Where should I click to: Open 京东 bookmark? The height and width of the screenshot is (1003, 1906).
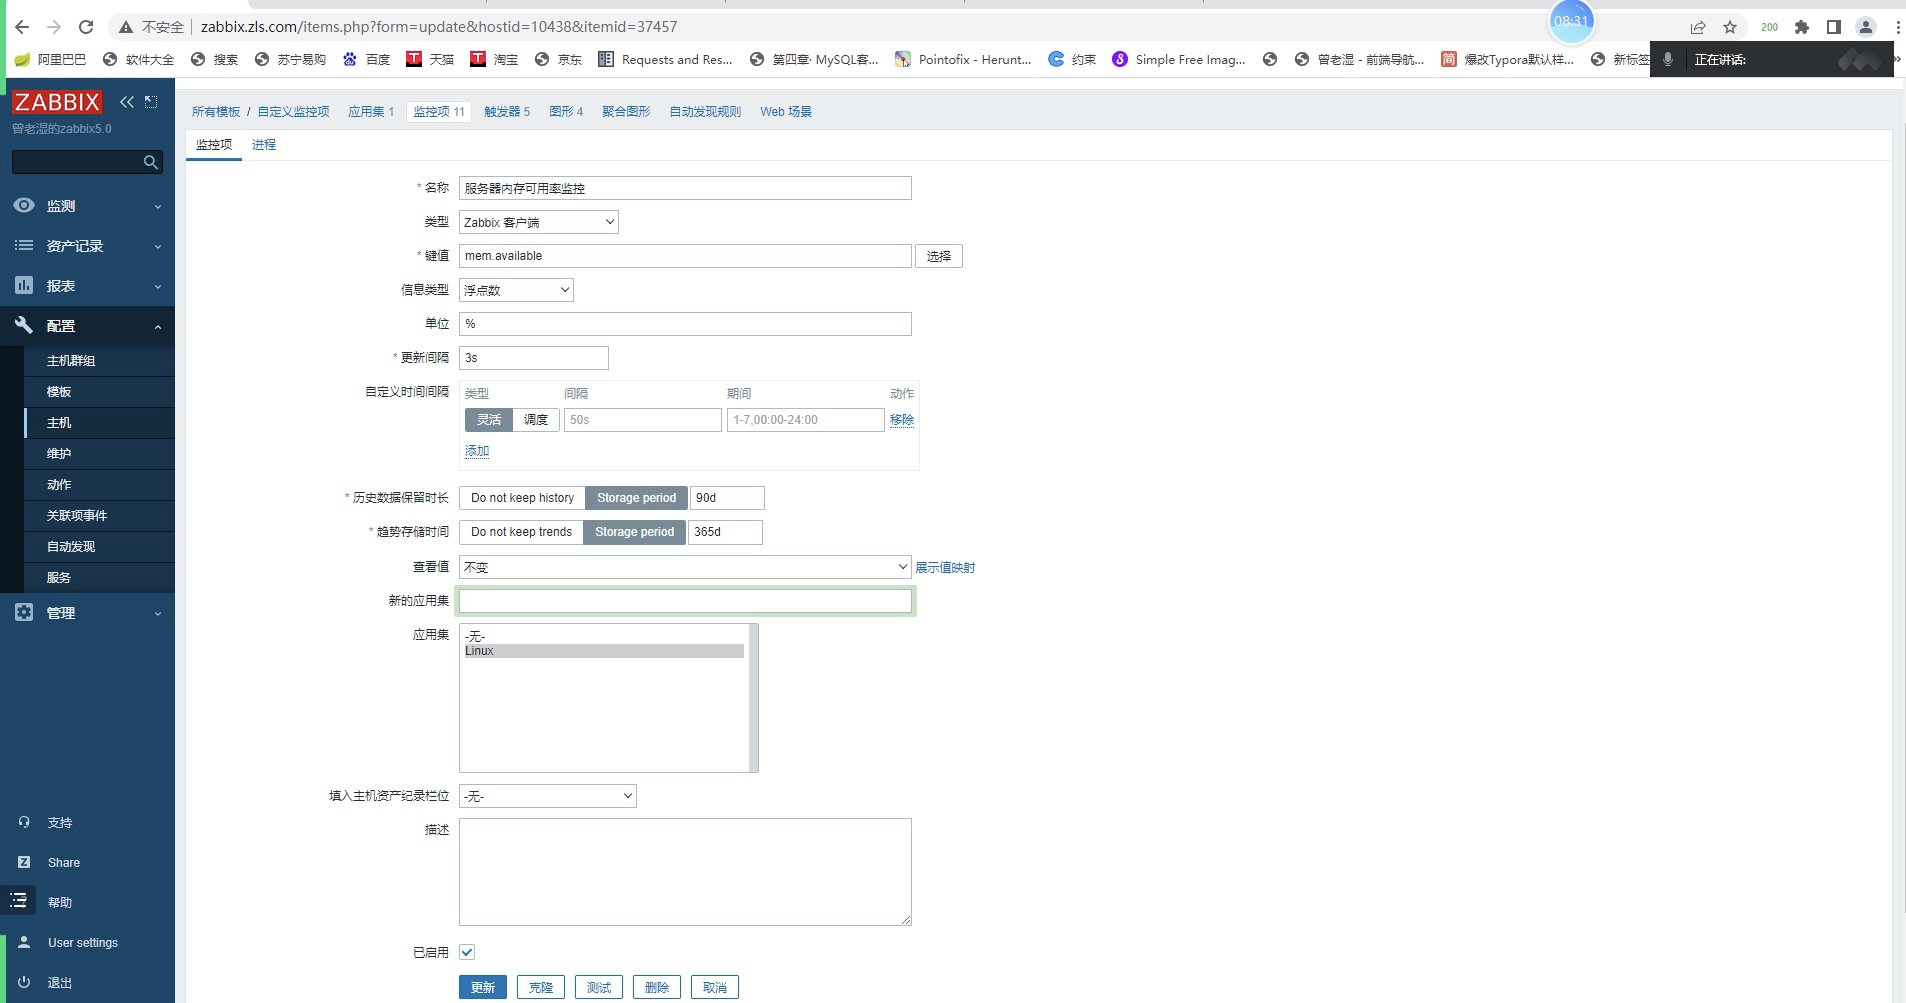pos(558,59)
